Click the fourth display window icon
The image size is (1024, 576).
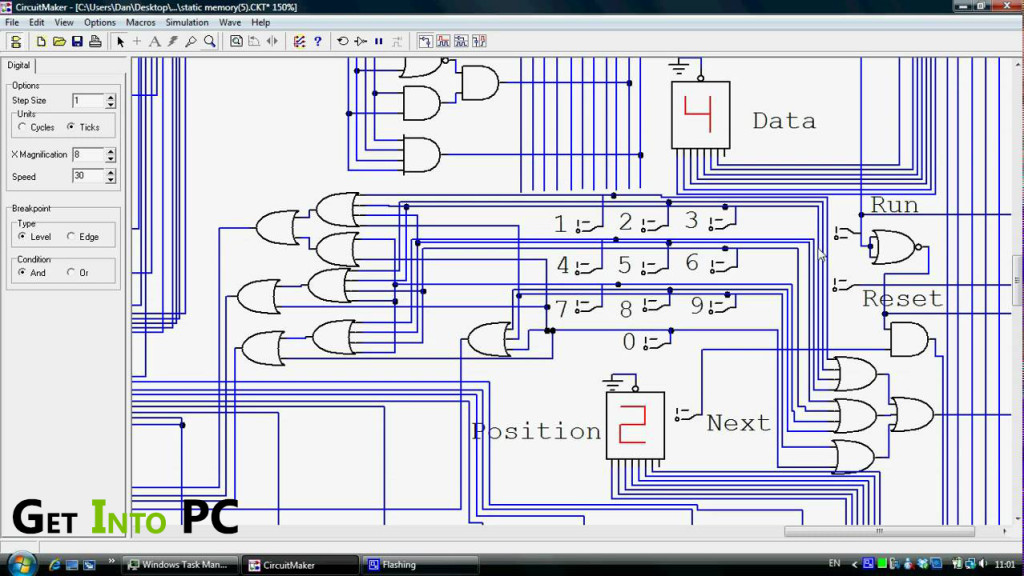click(479, 42)
